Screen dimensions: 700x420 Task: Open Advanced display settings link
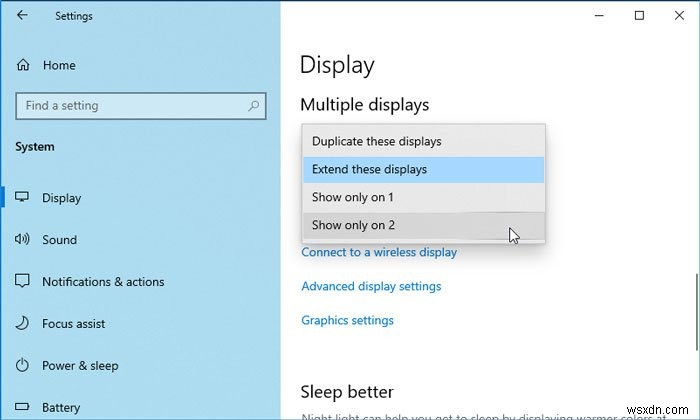coord(371,286)
